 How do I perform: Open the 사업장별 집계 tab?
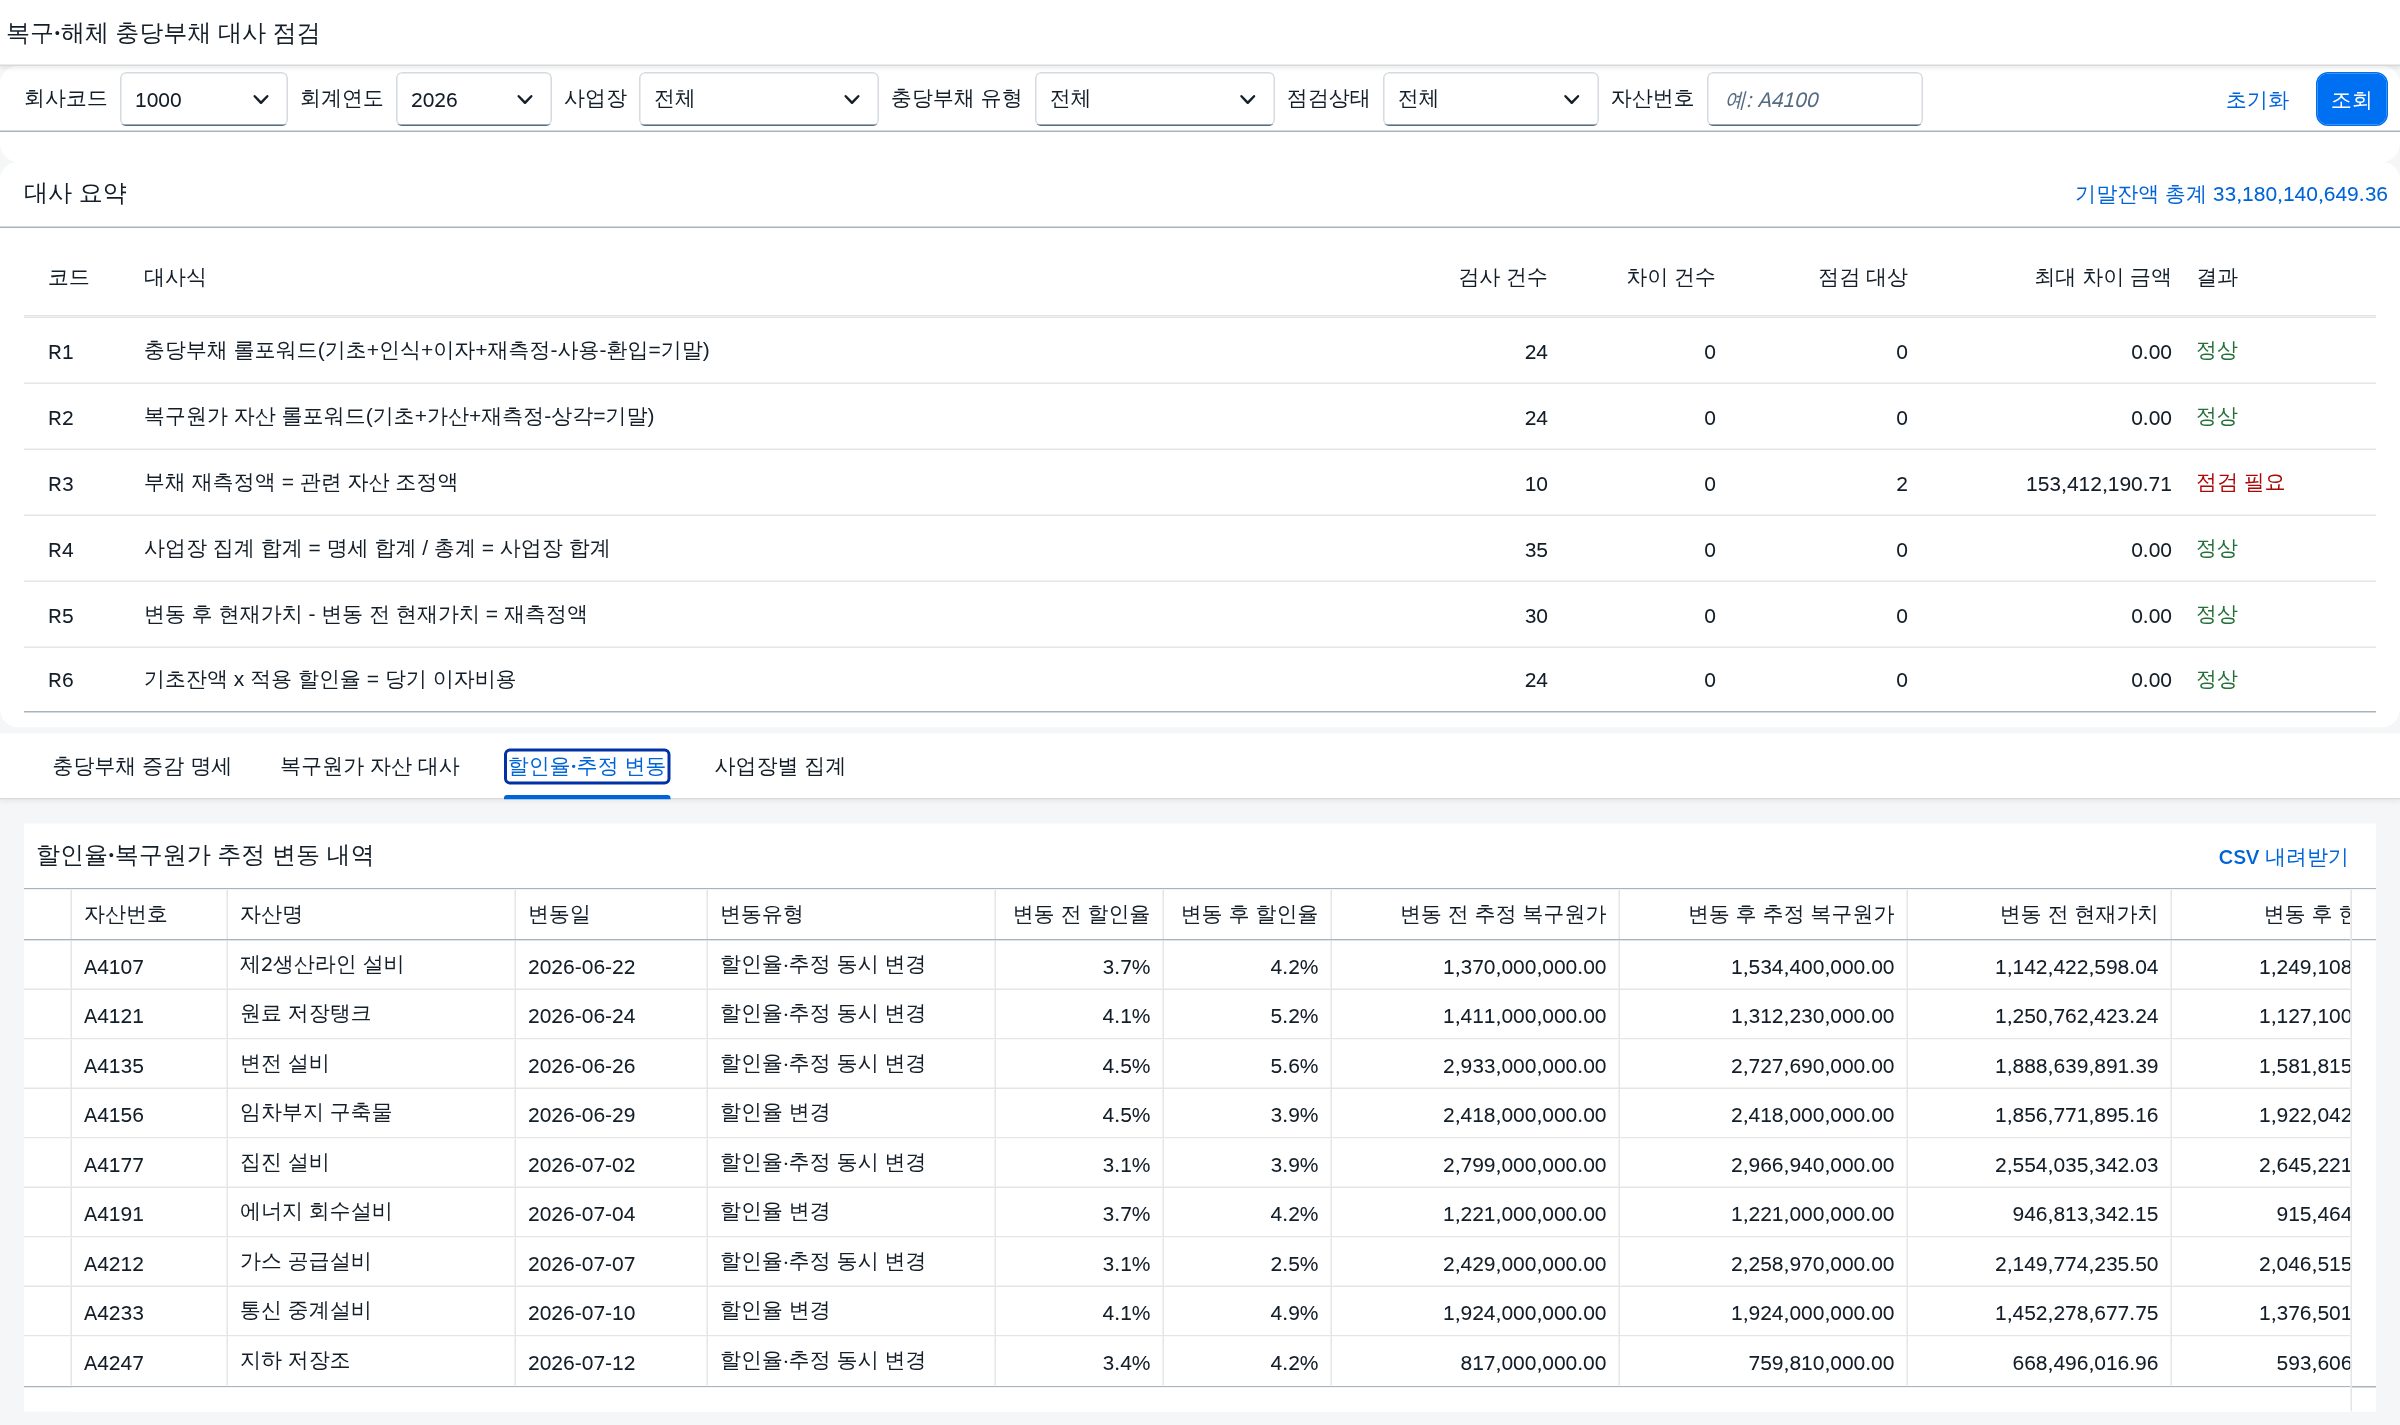(780, 767)
